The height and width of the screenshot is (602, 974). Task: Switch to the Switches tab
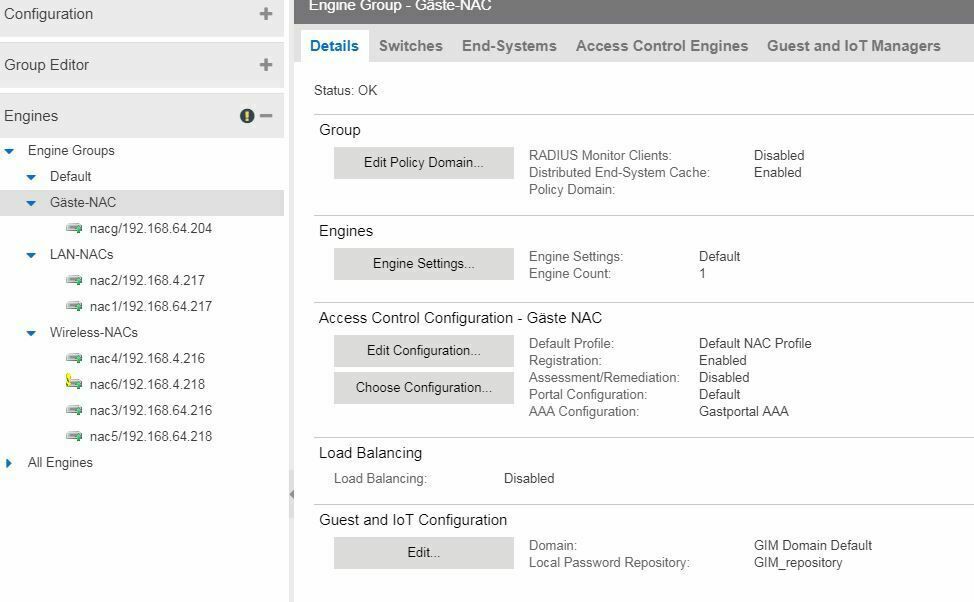410,46
